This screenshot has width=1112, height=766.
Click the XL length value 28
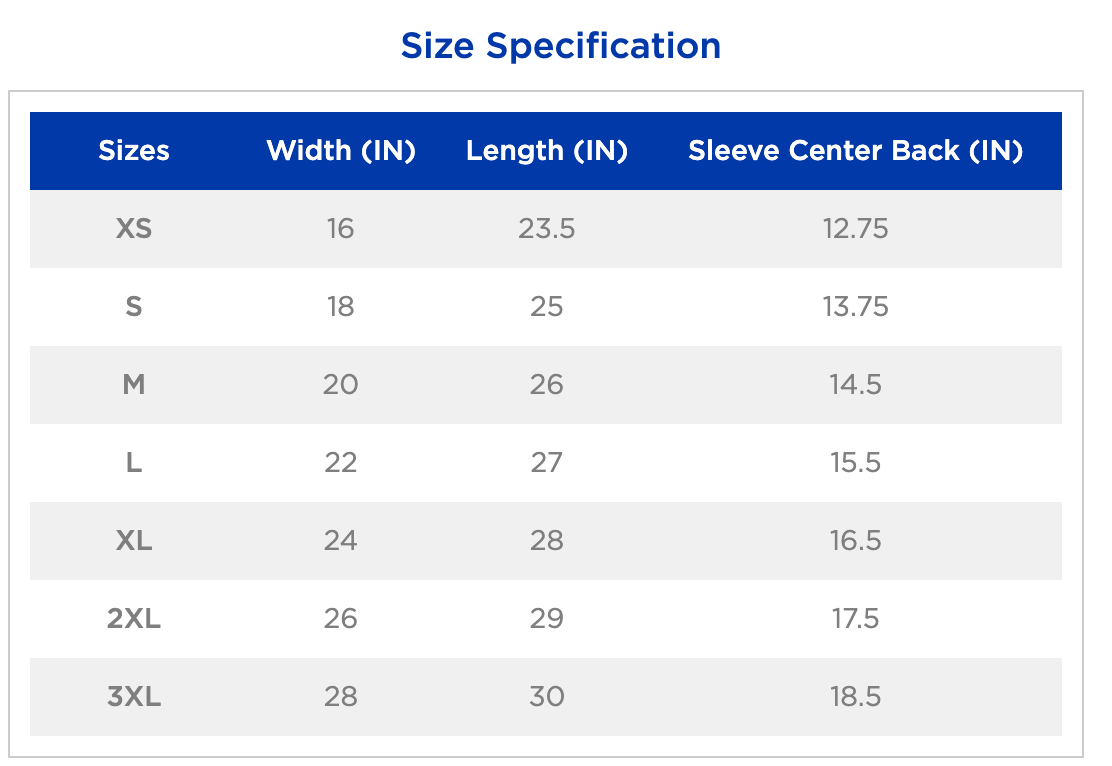pos(547,541)
